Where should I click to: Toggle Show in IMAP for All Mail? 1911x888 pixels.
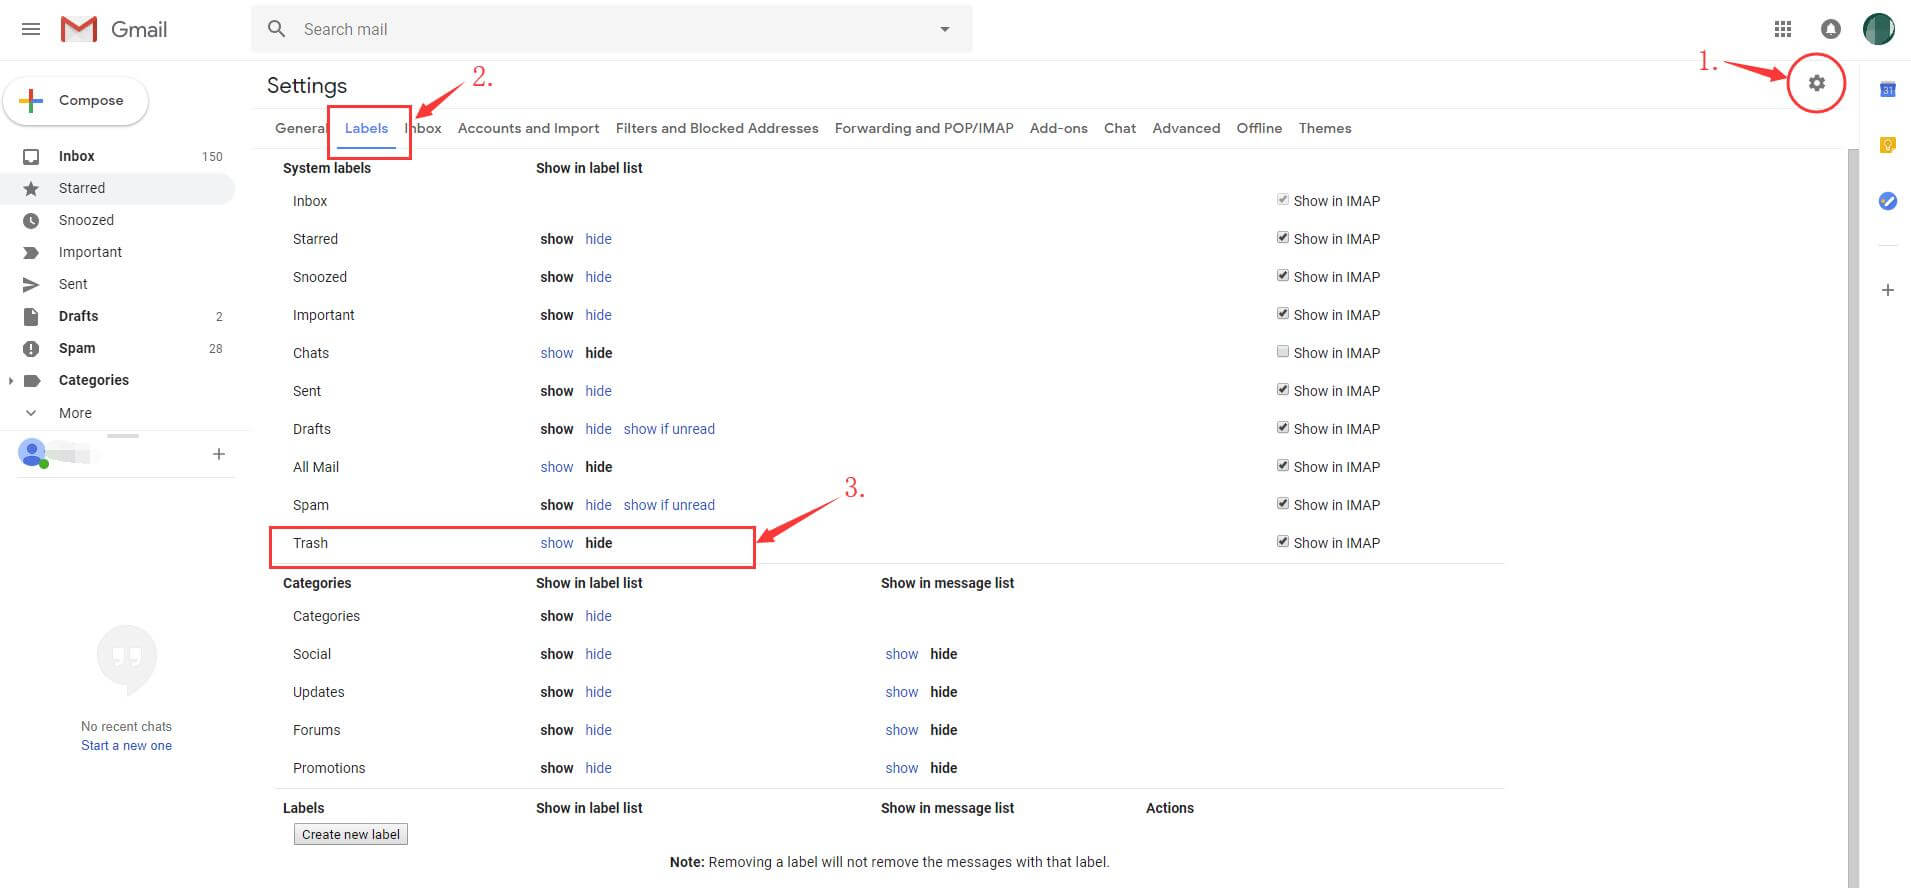[1282, 466]
